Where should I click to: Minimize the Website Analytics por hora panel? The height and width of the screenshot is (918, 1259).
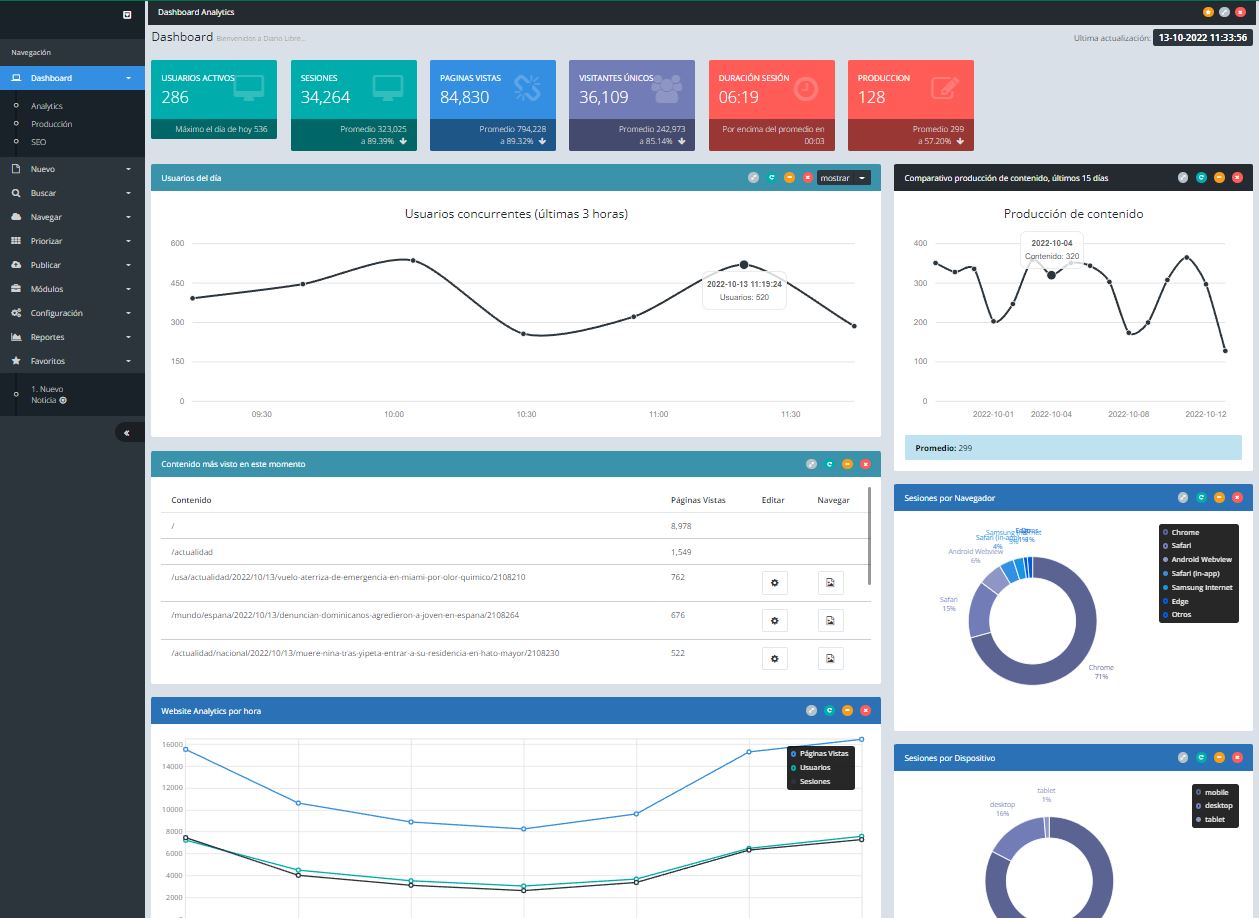click(x=847, y=711)
